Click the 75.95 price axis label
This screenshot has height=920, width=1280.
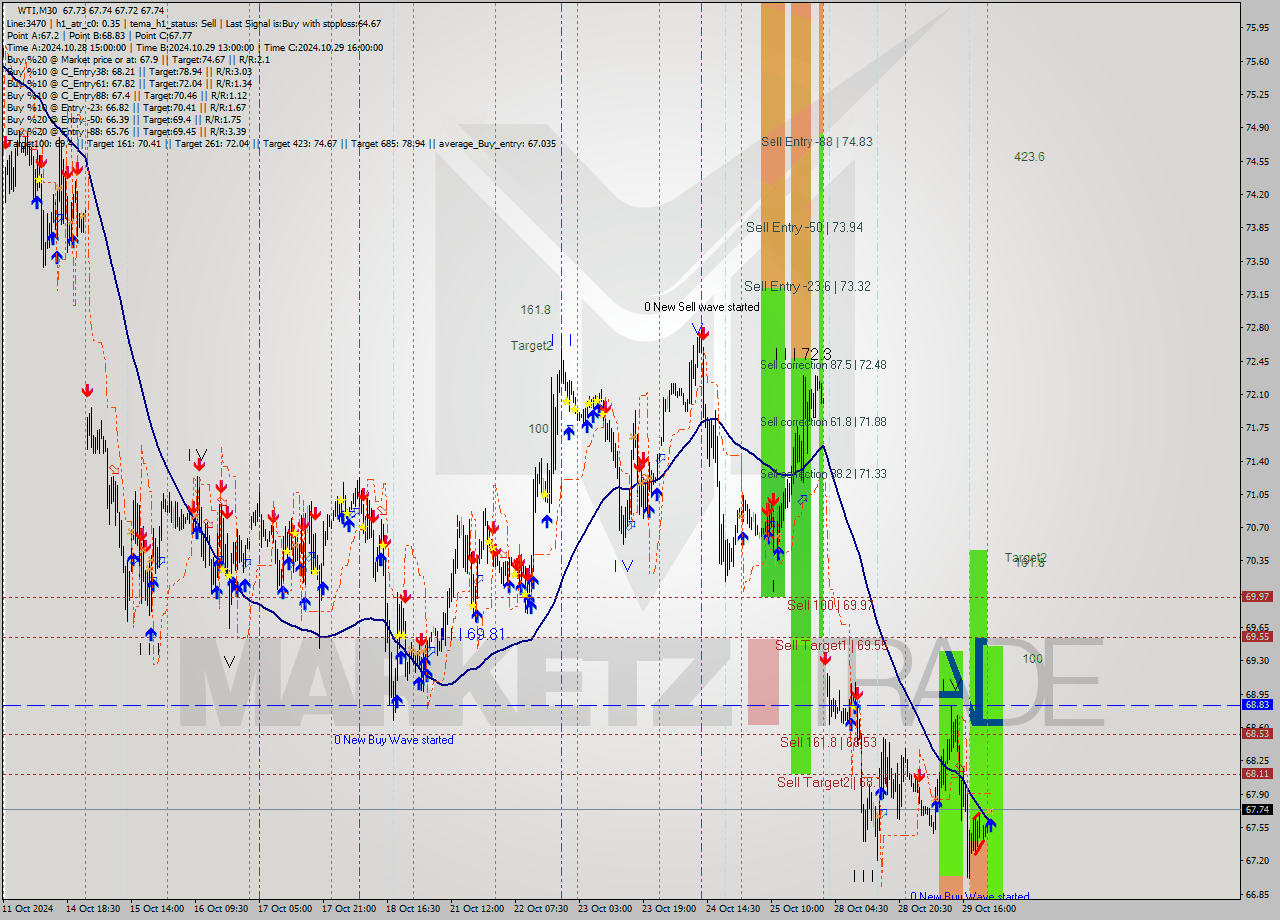[1257, 28]
